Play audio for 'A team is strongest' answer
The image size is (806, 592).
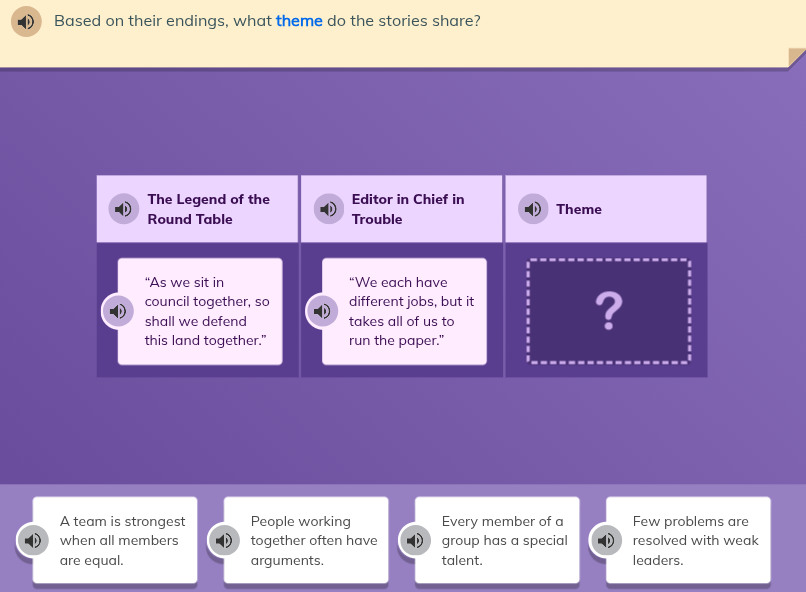33,540
